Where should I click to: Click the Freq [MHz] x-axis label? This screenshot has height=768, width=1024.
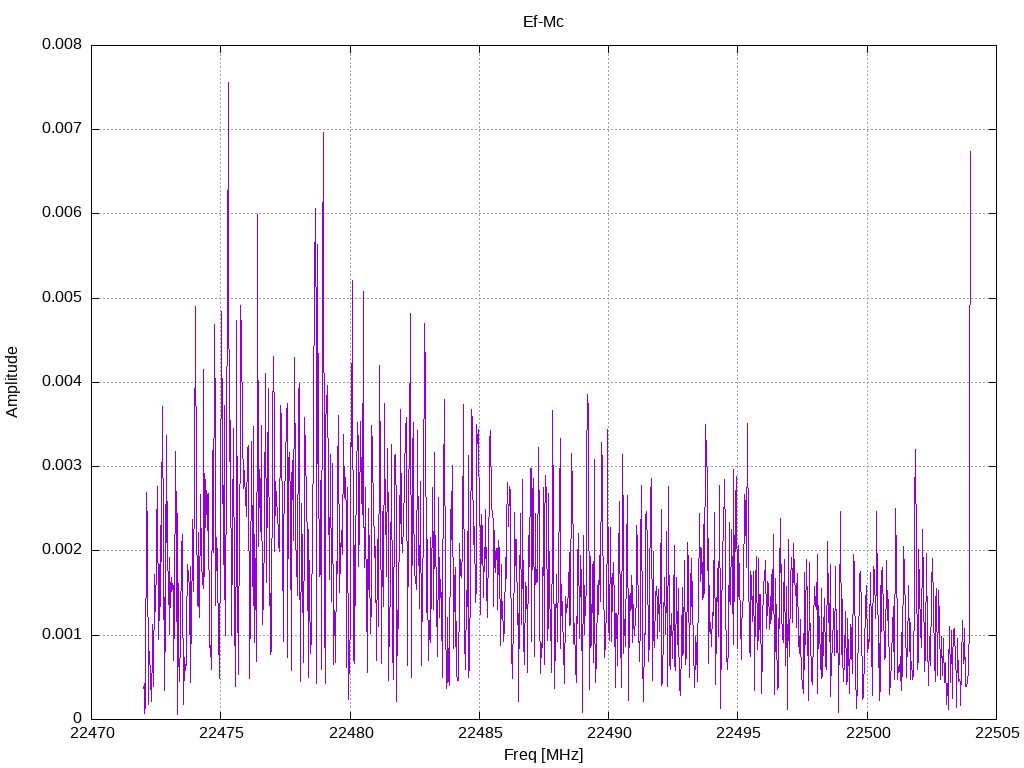click(x=543, y=755)
